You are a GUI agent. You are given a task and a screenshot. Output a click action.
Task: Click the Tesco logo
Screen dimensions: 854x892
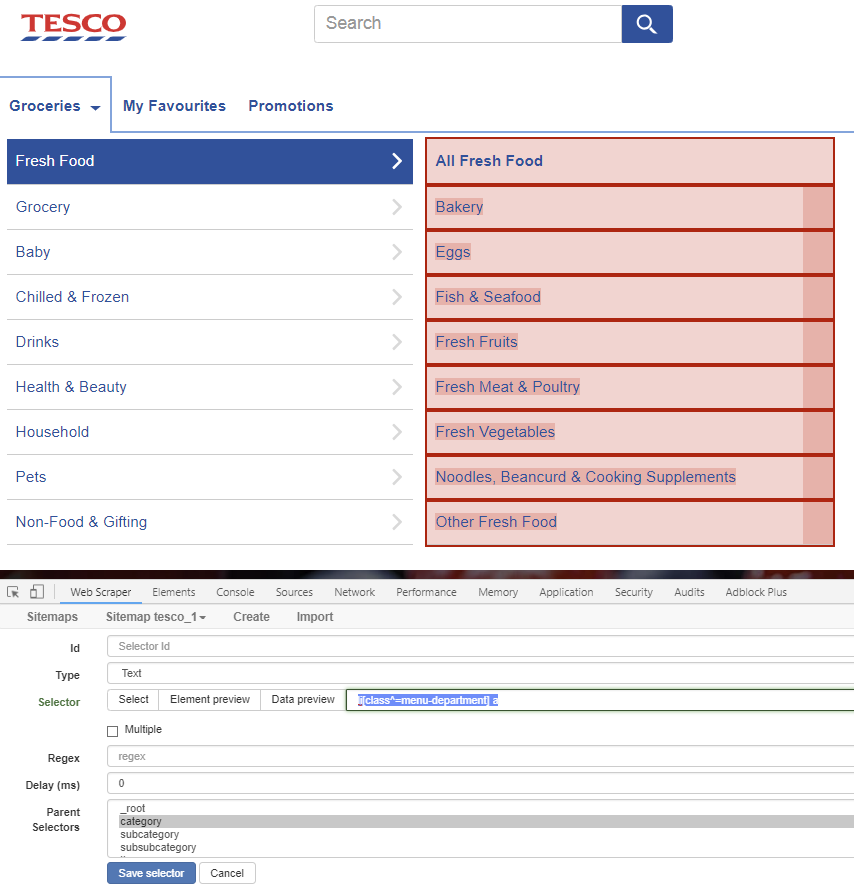click(74, 26)
